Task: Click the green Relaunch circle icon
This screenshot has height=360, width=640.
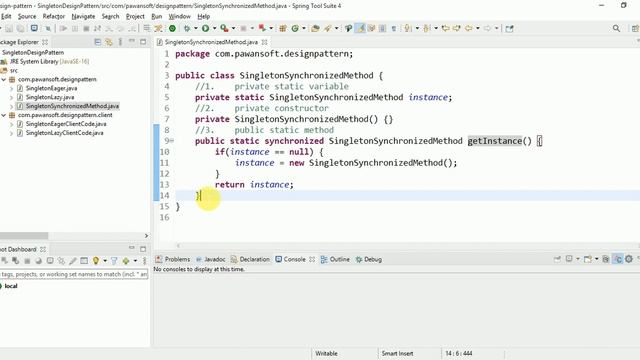Action: pyautogui.click(x=172, y=28)
